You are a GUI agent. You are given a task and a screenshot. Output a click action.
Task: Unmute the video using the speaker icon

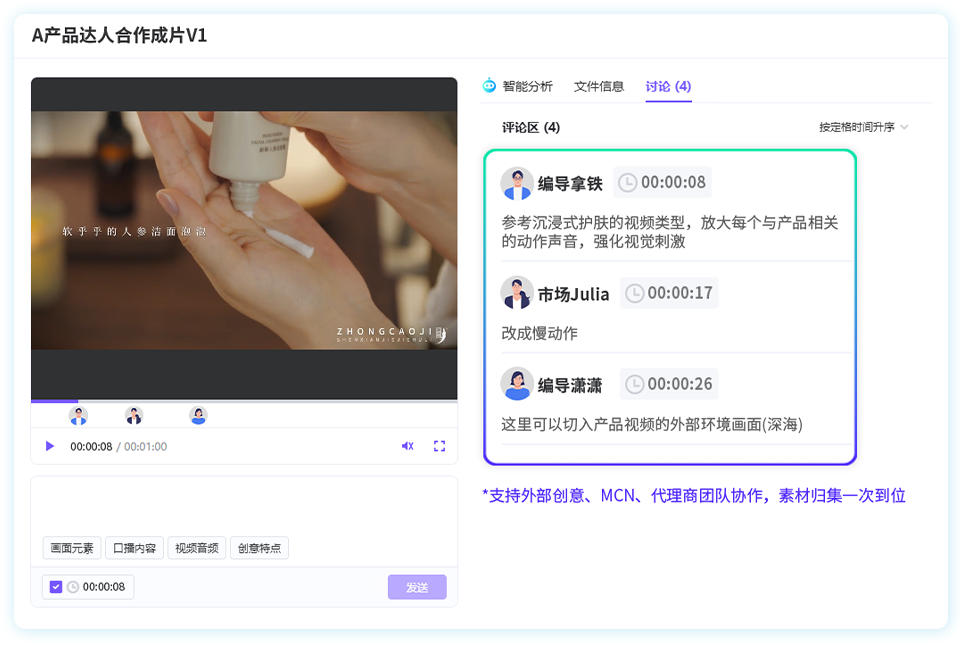[x=408, y=446]
